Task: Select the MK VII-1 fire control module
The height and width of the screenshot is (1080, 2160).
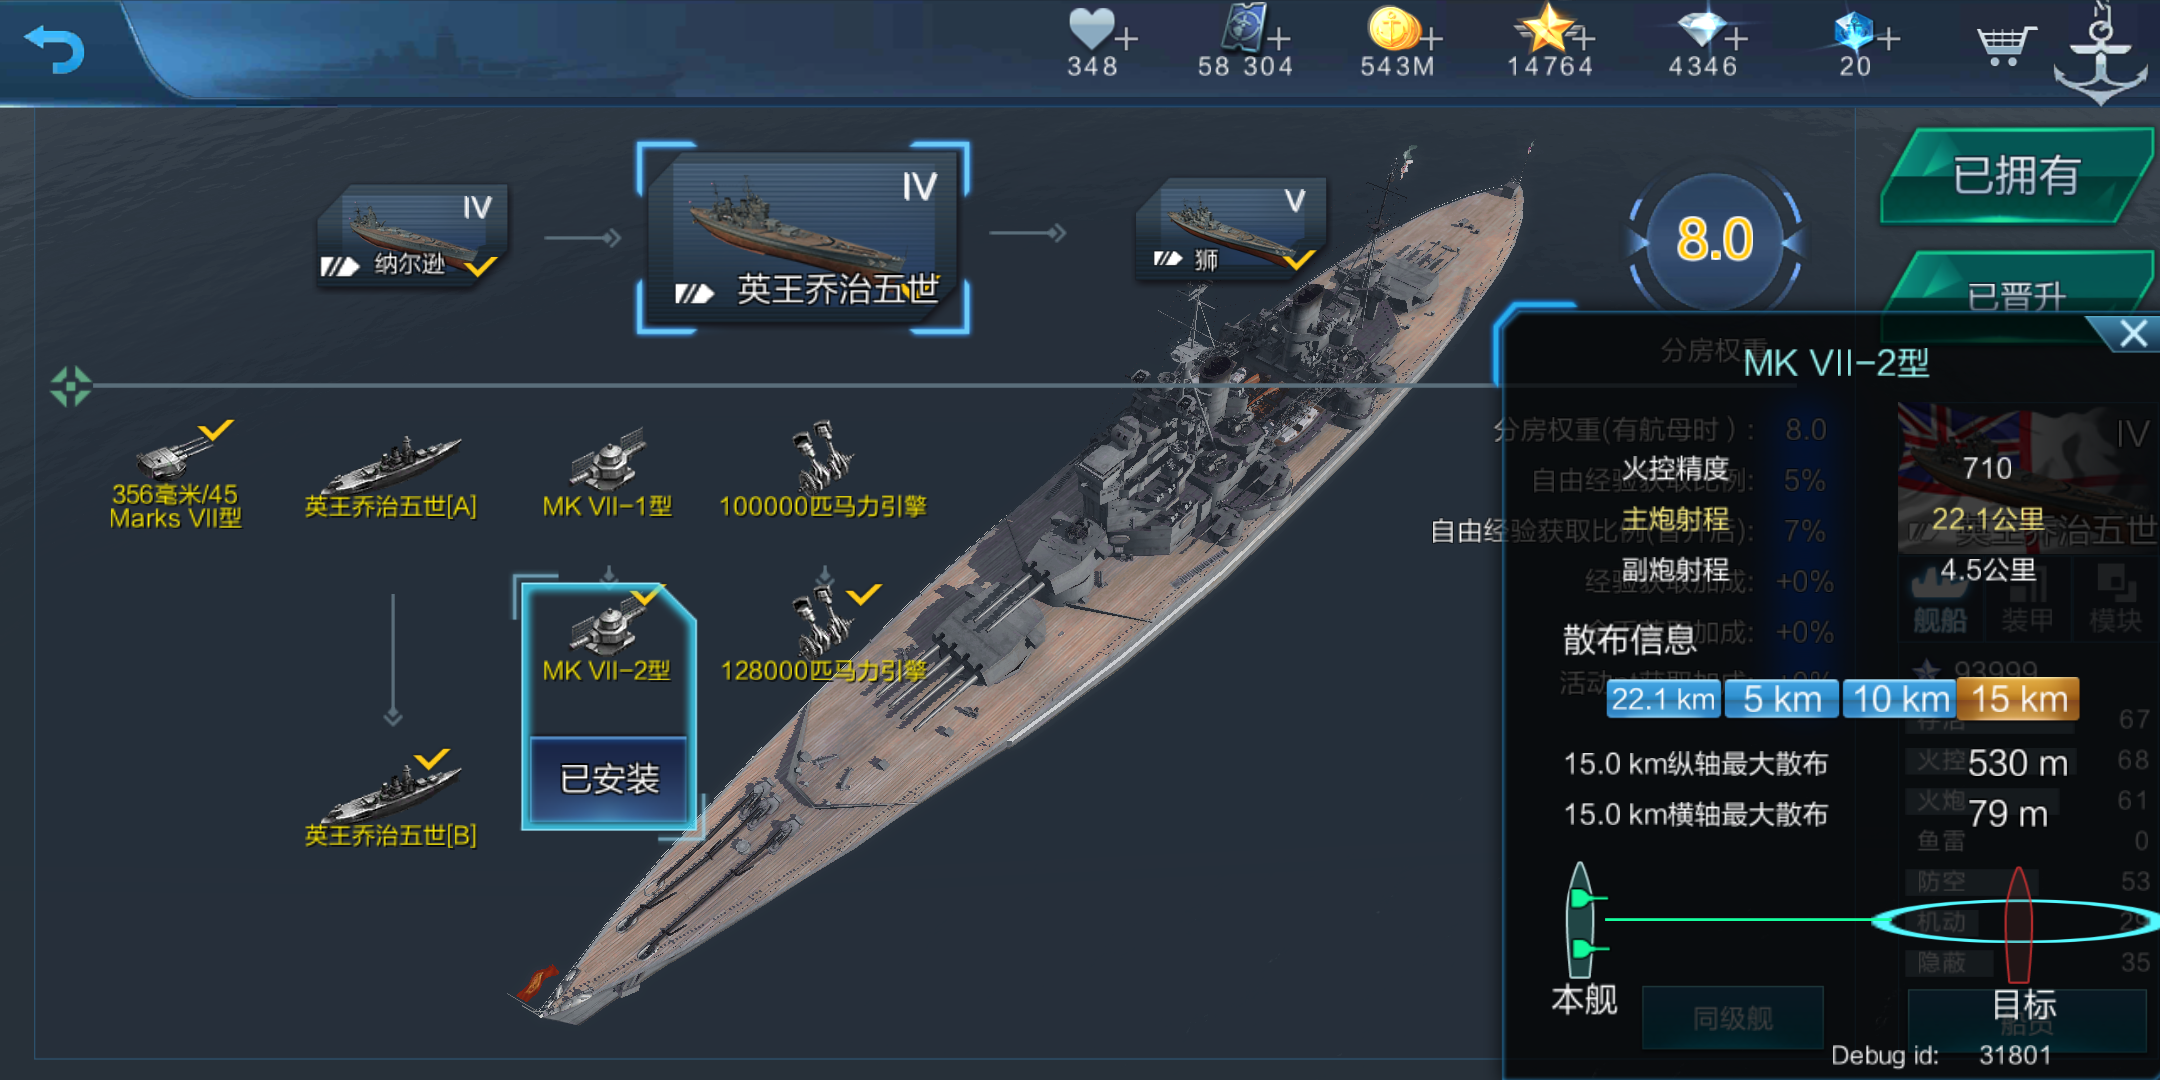Action: pos(607,476)
